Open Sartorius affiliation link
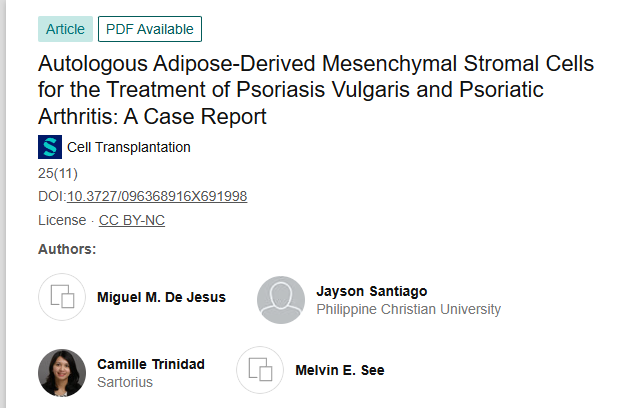 125,382
